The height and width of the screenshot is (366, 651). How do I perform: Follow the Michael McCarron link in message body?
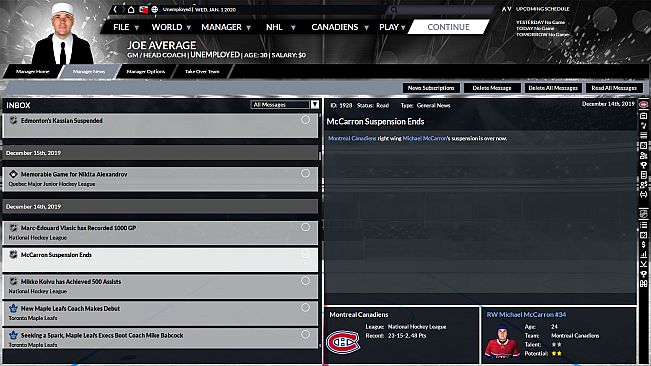click(x=425, y=138)
